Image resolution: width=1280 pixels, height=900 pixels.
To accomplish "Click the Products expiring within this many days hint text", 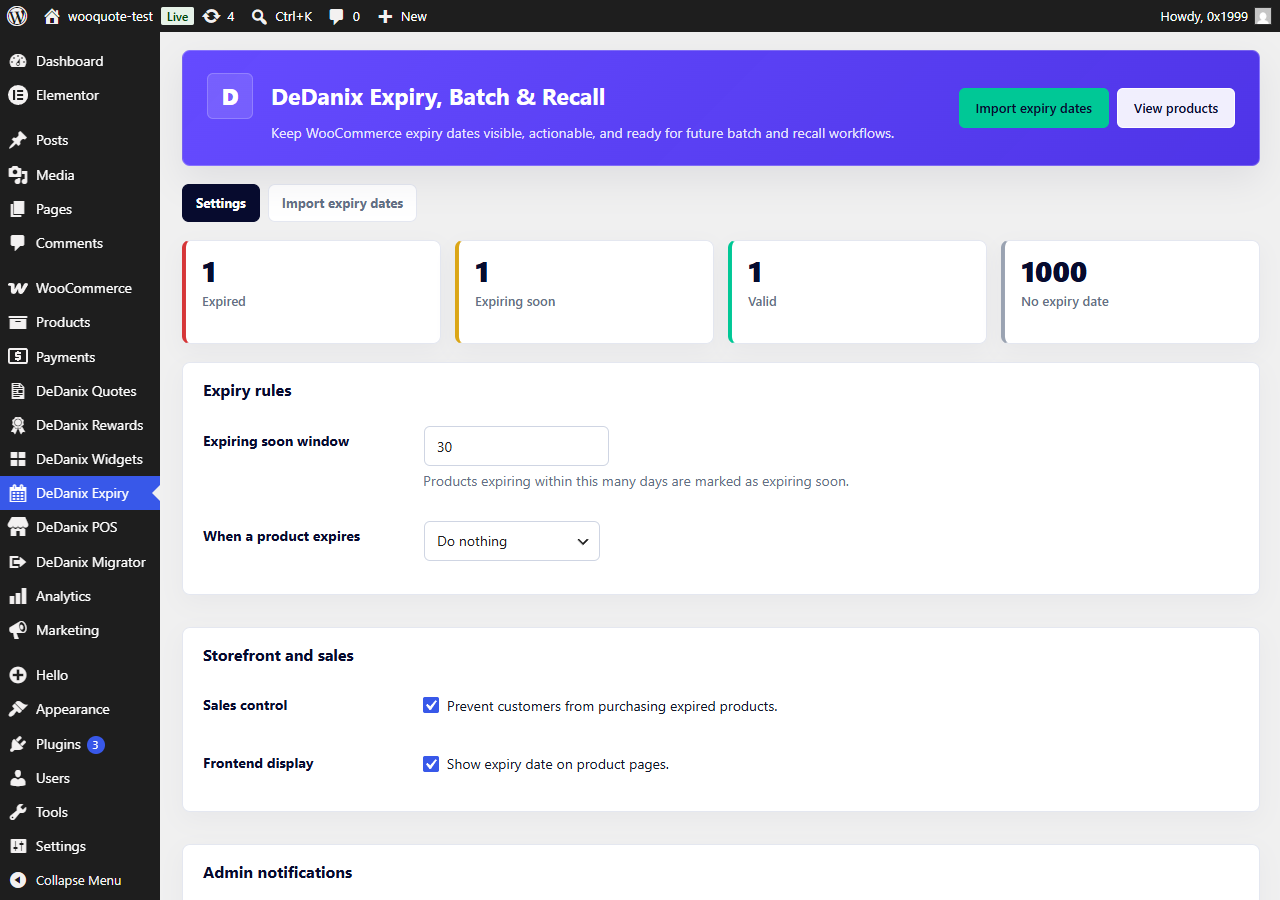I will pos(636,481).
